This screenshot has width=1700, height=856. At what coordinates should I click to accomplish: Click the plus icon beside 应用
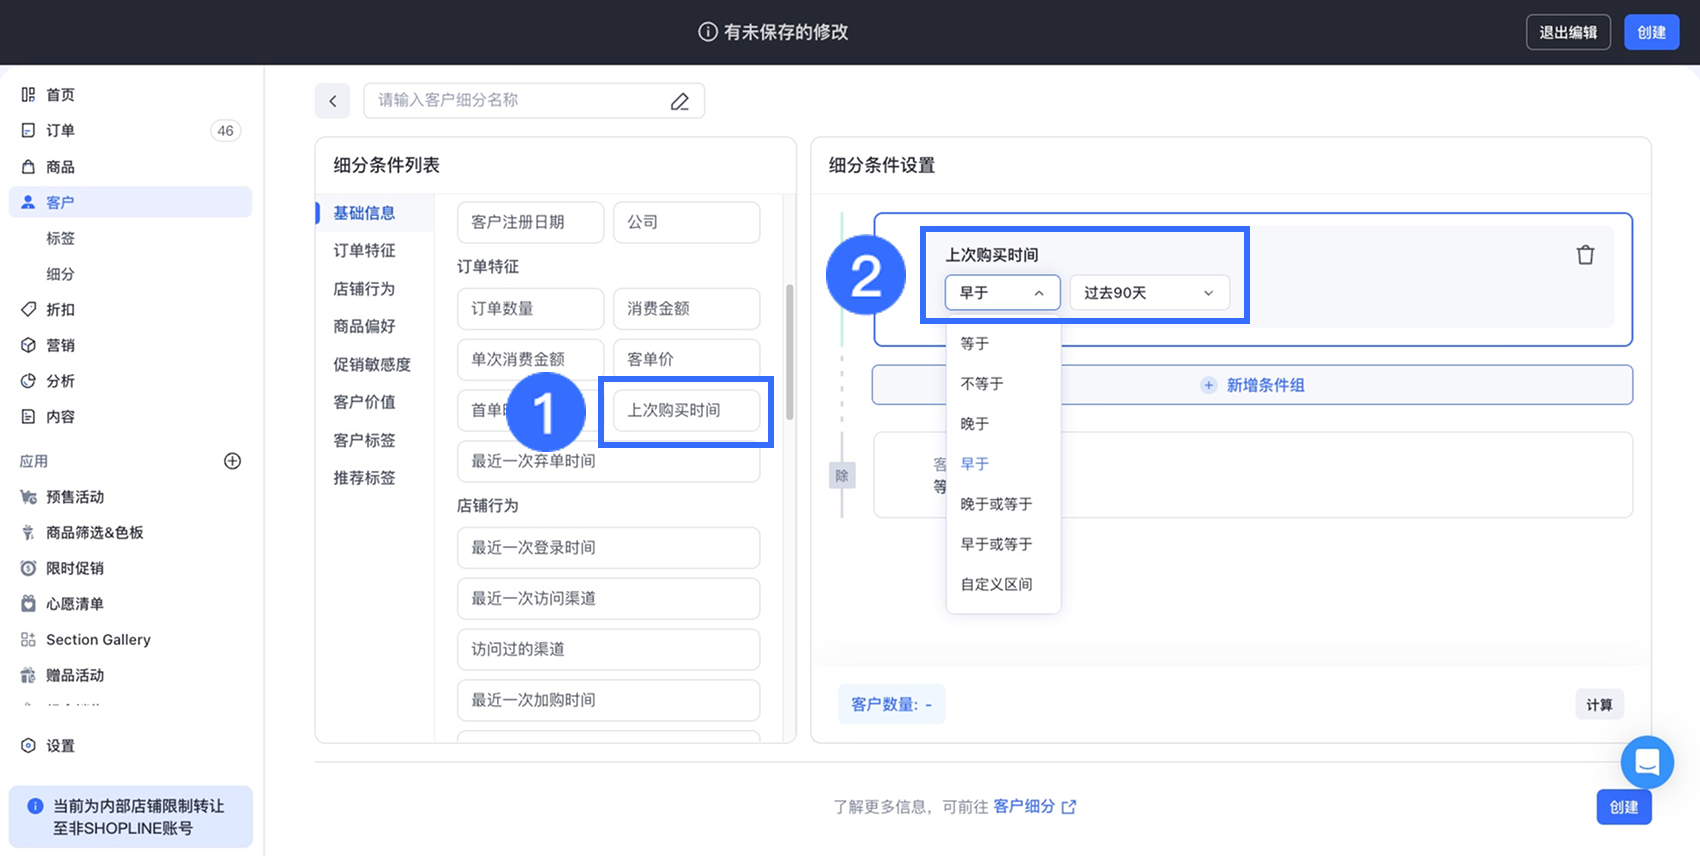[x=232, y=461]
